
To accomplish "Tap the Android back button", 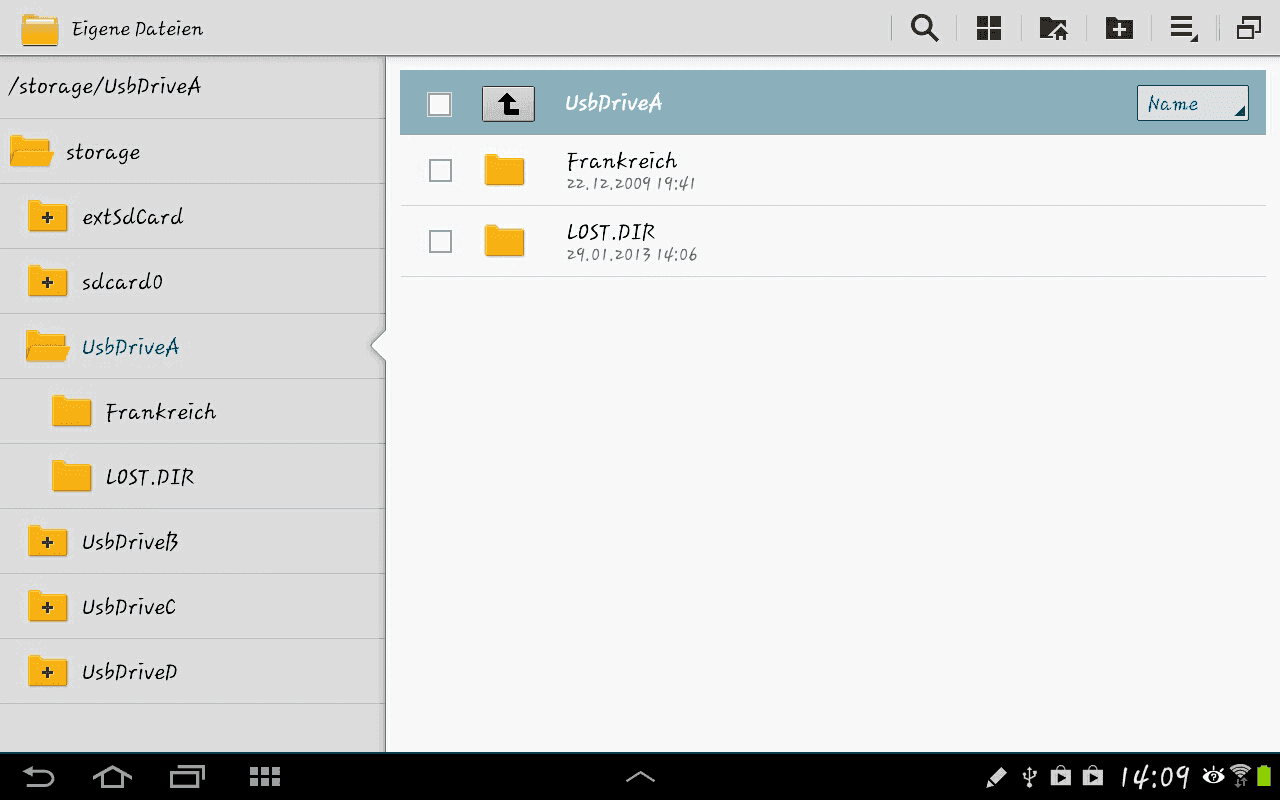I will point(39,777).
